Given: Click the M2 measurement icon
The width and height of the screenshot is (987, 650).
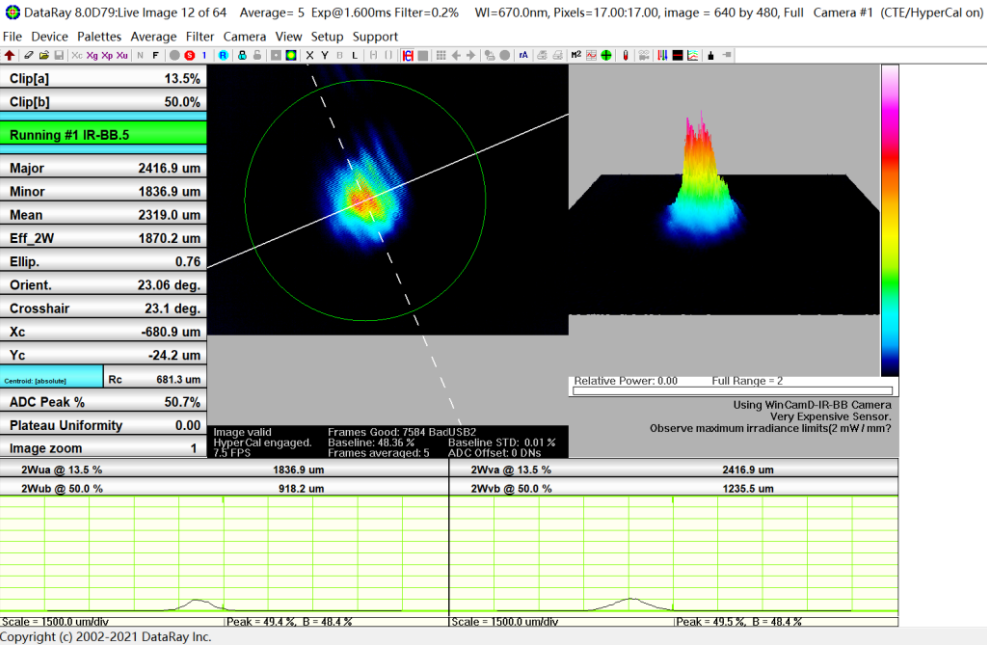Looking at the screenshot, I should click(x=576, y=55).
